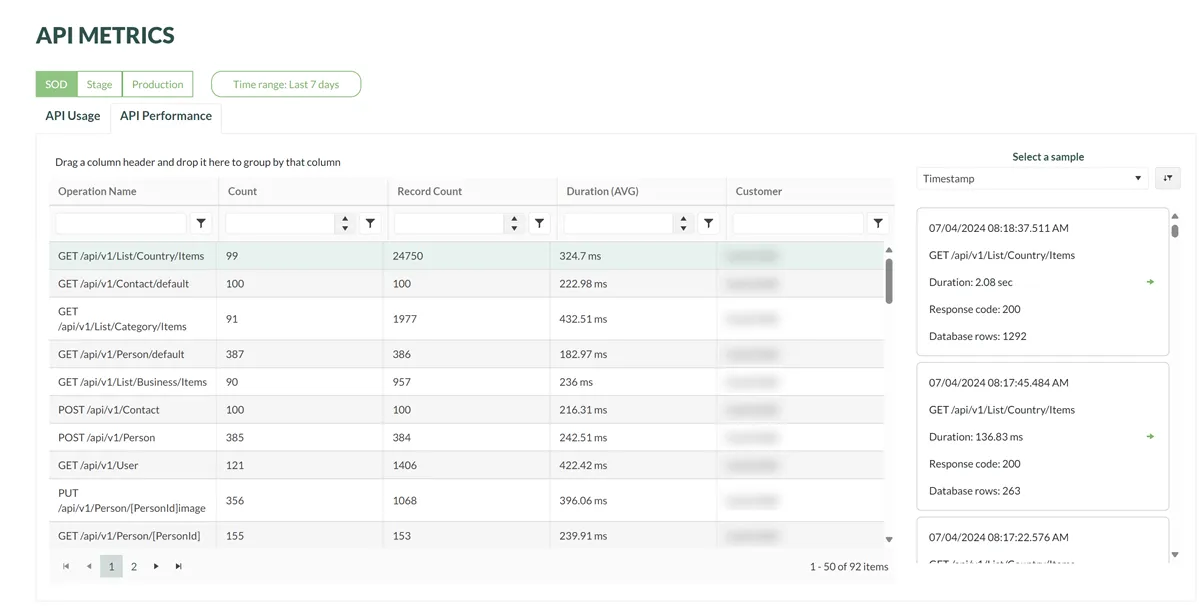Open sample details arrow for 2.08 sec duration
The height and width of the screenshot is (606, 1199).
click(1150, 282)
